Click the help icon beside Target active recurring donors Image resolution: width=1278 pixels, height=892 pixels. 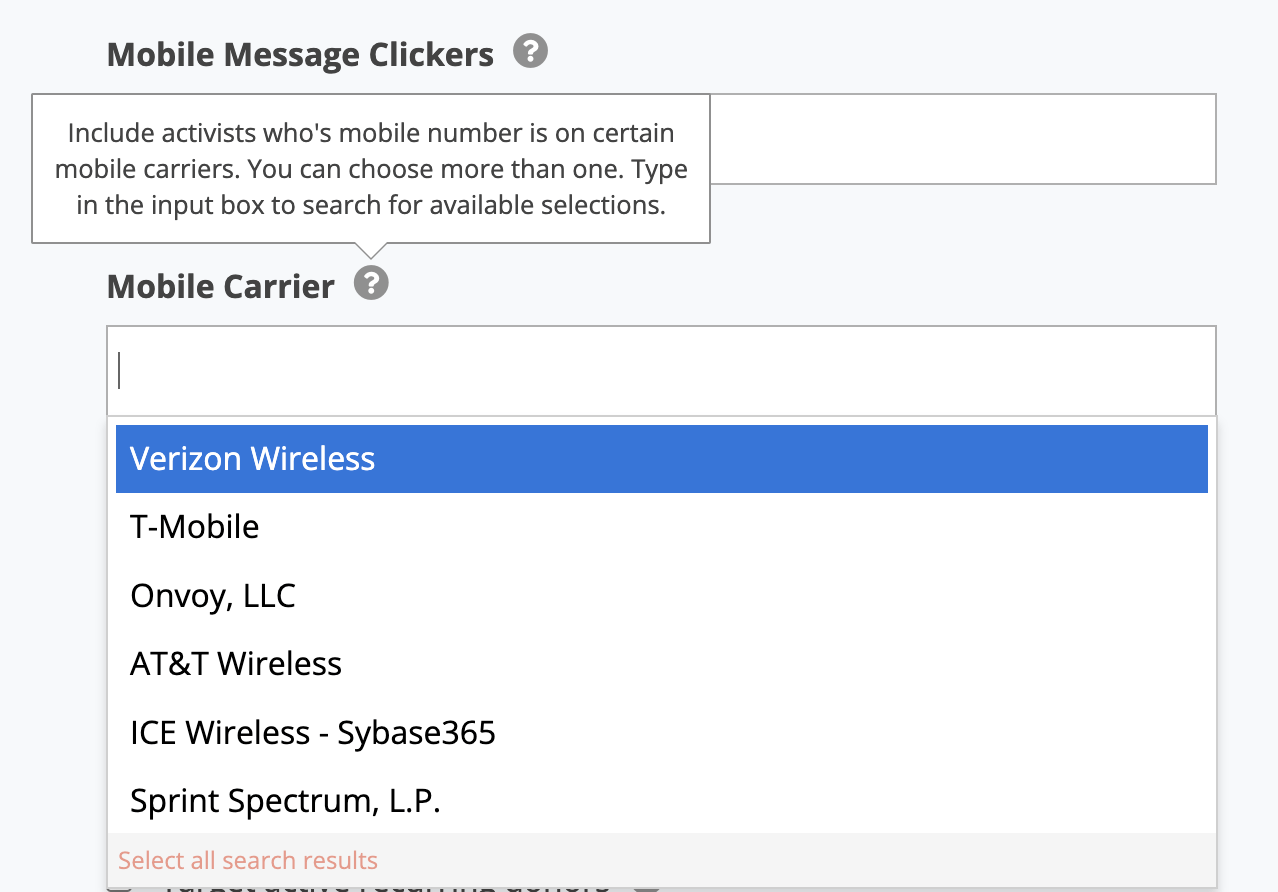648,888
